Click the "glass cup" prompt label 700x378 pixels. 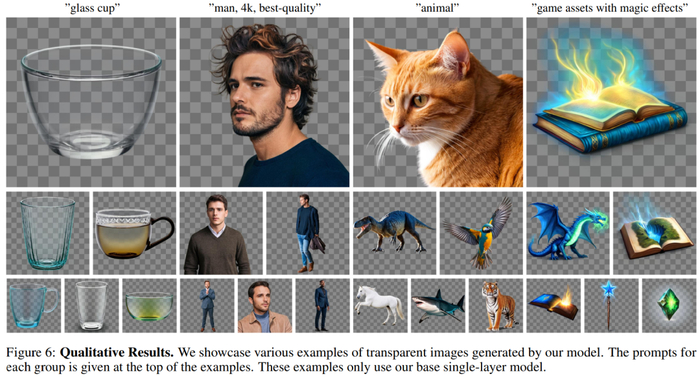92,8
